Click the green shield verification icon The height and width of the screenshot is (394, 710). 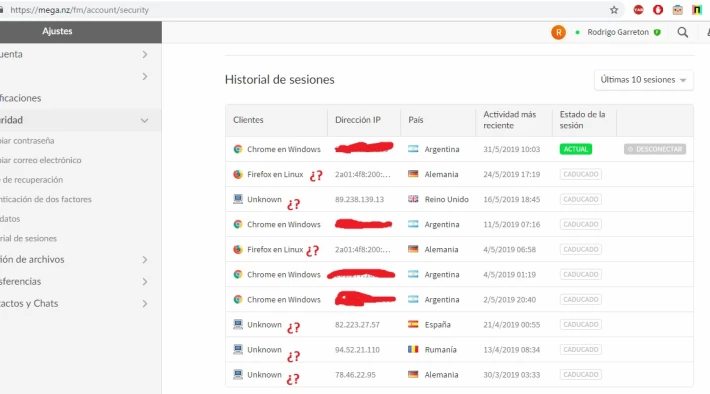[x=657, y=32]
